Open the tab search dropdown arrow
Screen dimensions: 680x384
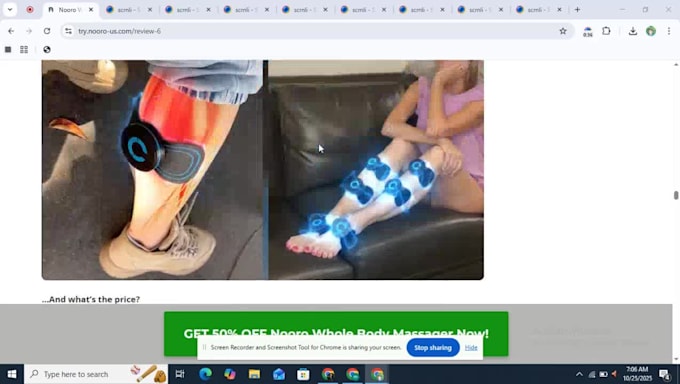pyautogui.click(x=10, y=9)
